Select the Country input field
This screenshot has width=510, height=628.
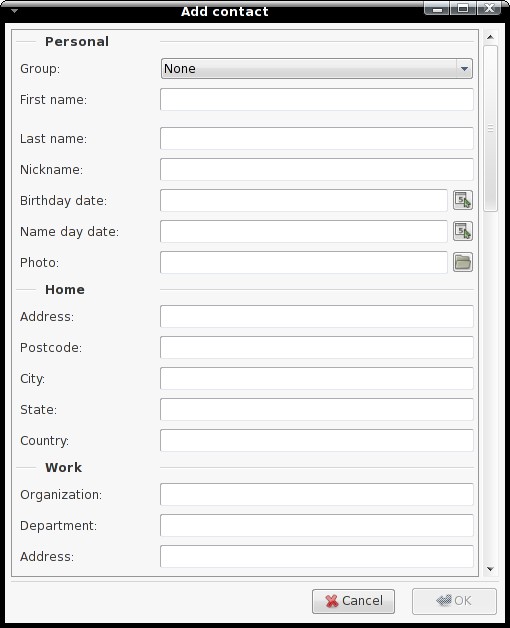tap(316, 440)
